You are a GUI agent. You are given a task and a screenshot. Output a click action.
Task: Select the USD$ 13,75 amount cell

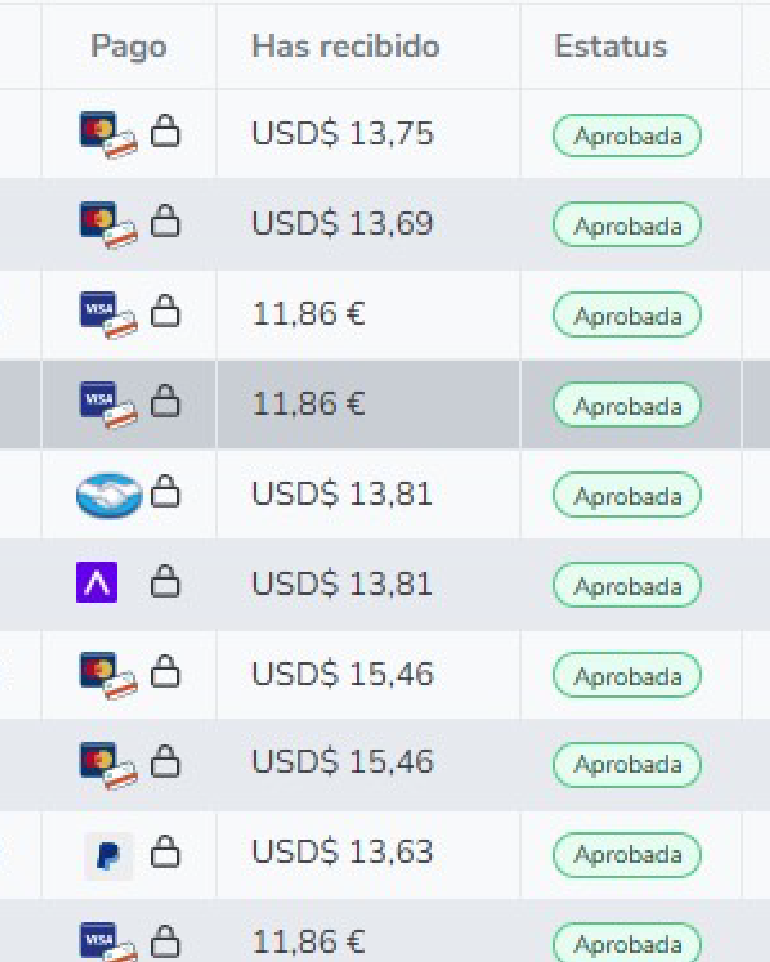tap(342, 134)
